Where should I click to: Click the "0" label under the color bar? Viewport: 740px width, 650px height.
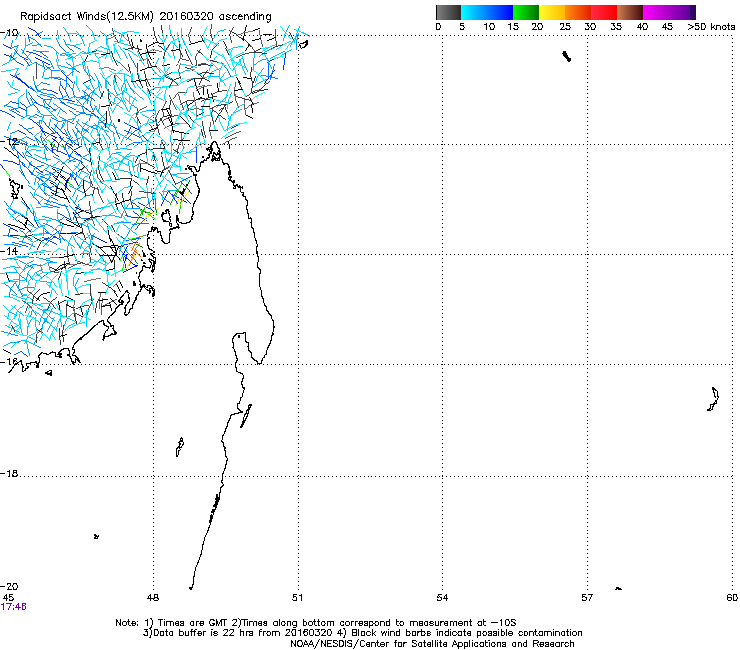(x=438, y=27)
